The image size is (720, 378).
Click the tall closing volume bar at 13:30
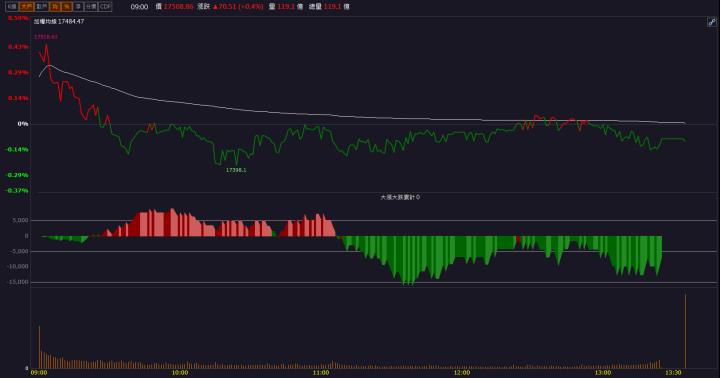pyautogui.click(x=686, y=331)
